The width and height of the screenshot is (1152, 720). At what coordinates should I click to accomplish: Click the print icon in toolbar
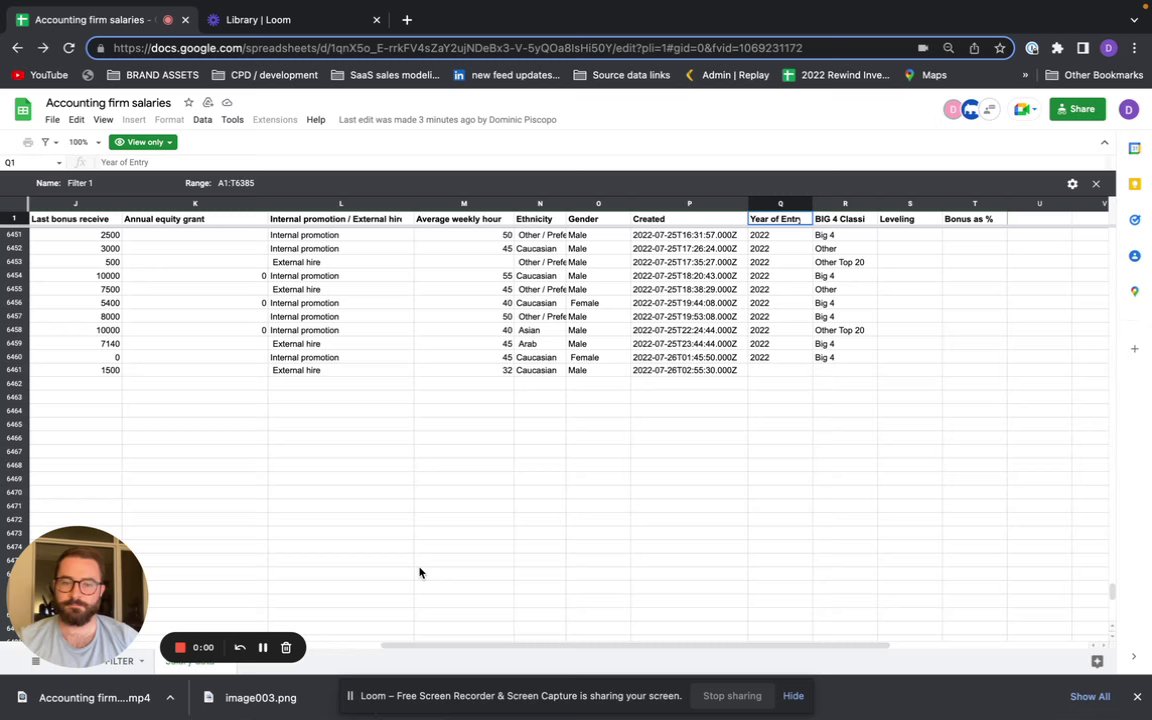pos(28,143)
